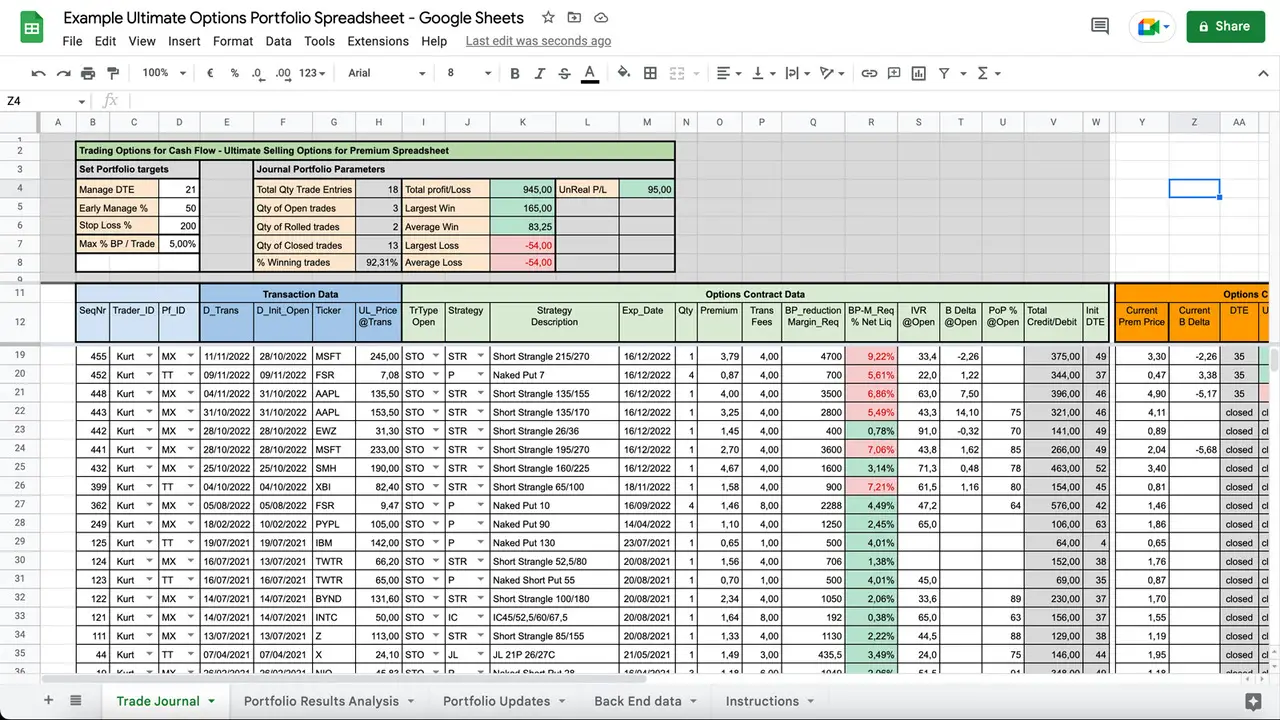Screen dimensions: 1280x720
Task: Toggle strikethrough formatting
Action: coord(564,73)
